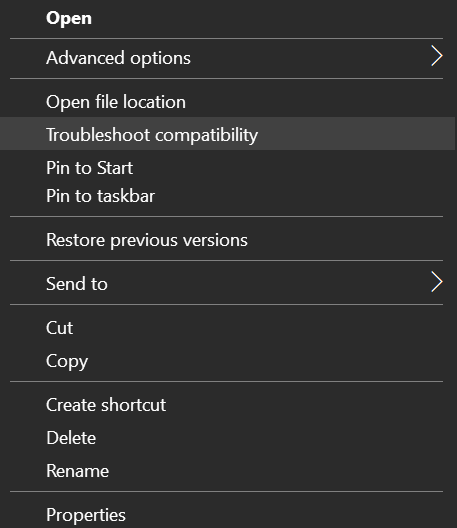Expand the Advanced options submenu arrow

(x=436, y=57)
